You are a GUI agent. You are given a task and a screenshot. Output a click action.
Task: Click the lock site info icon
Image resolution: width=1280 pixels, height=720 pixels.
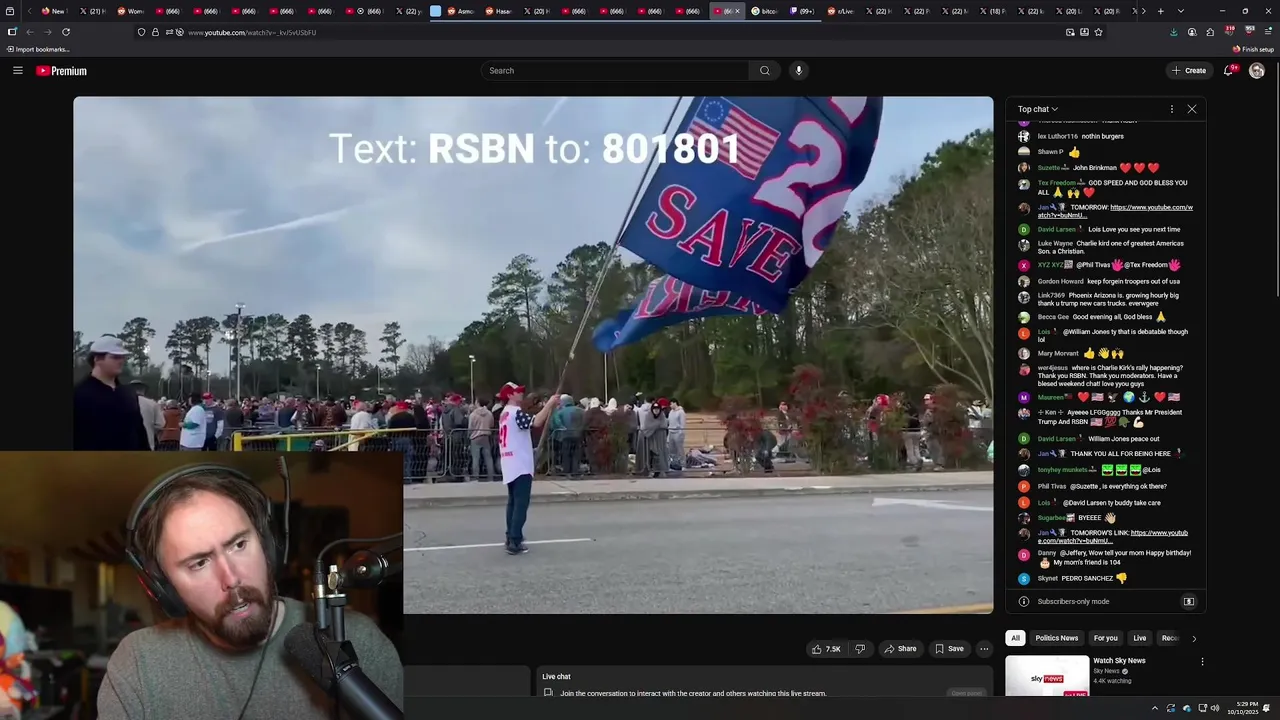(x=155, y=32)
